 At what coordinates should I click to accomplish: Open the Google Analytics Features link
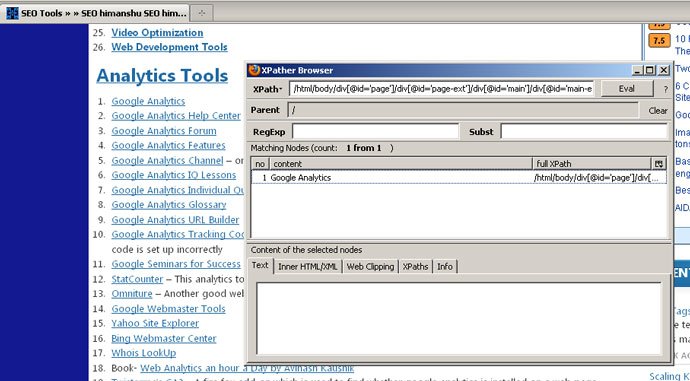pyautogui.click(x=168, y=145)
